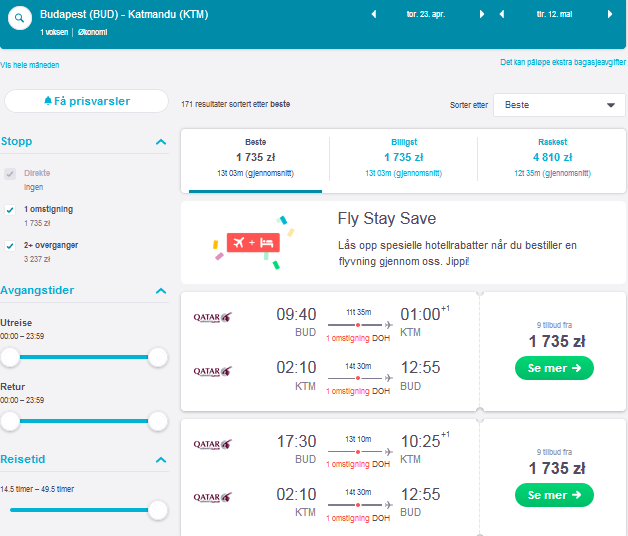Switch to the Billigst tab
This screenshot has width=628, height=536.
coord(404,158)
